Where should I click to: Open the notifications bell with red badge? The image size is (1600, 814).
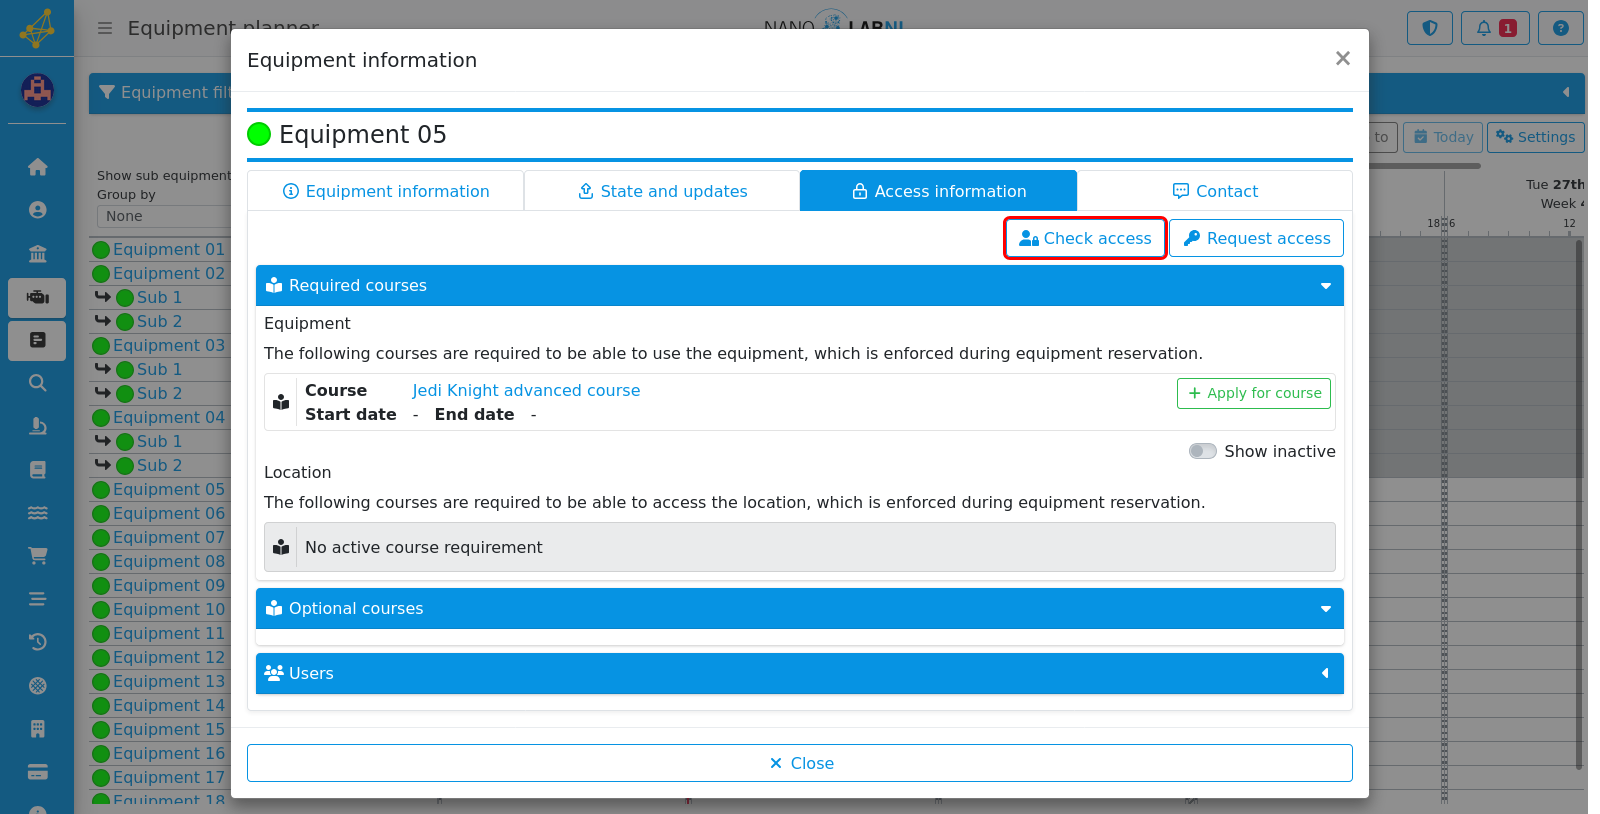coord(1495,28)
